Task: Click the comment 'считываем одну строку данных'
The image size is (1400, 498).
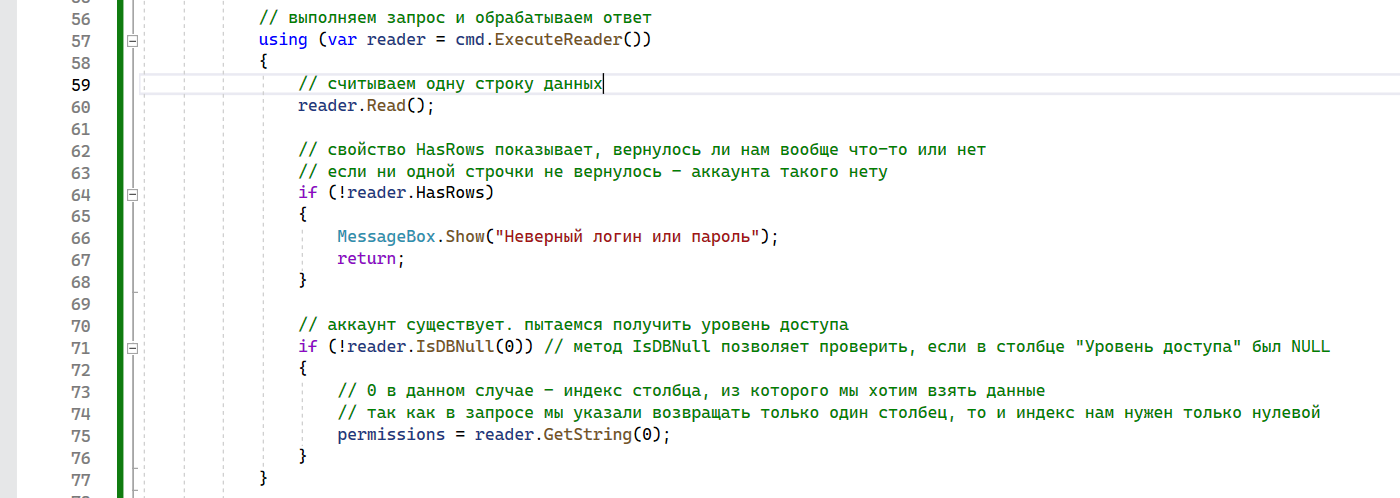Action: [450, 84]
